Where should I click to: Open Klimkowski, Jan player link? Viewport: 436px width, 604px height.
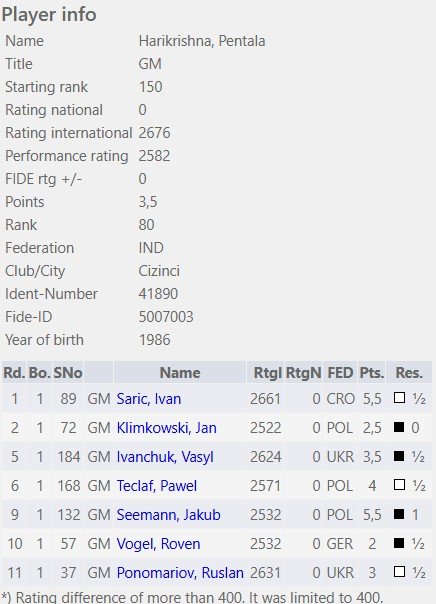[166, 428]
